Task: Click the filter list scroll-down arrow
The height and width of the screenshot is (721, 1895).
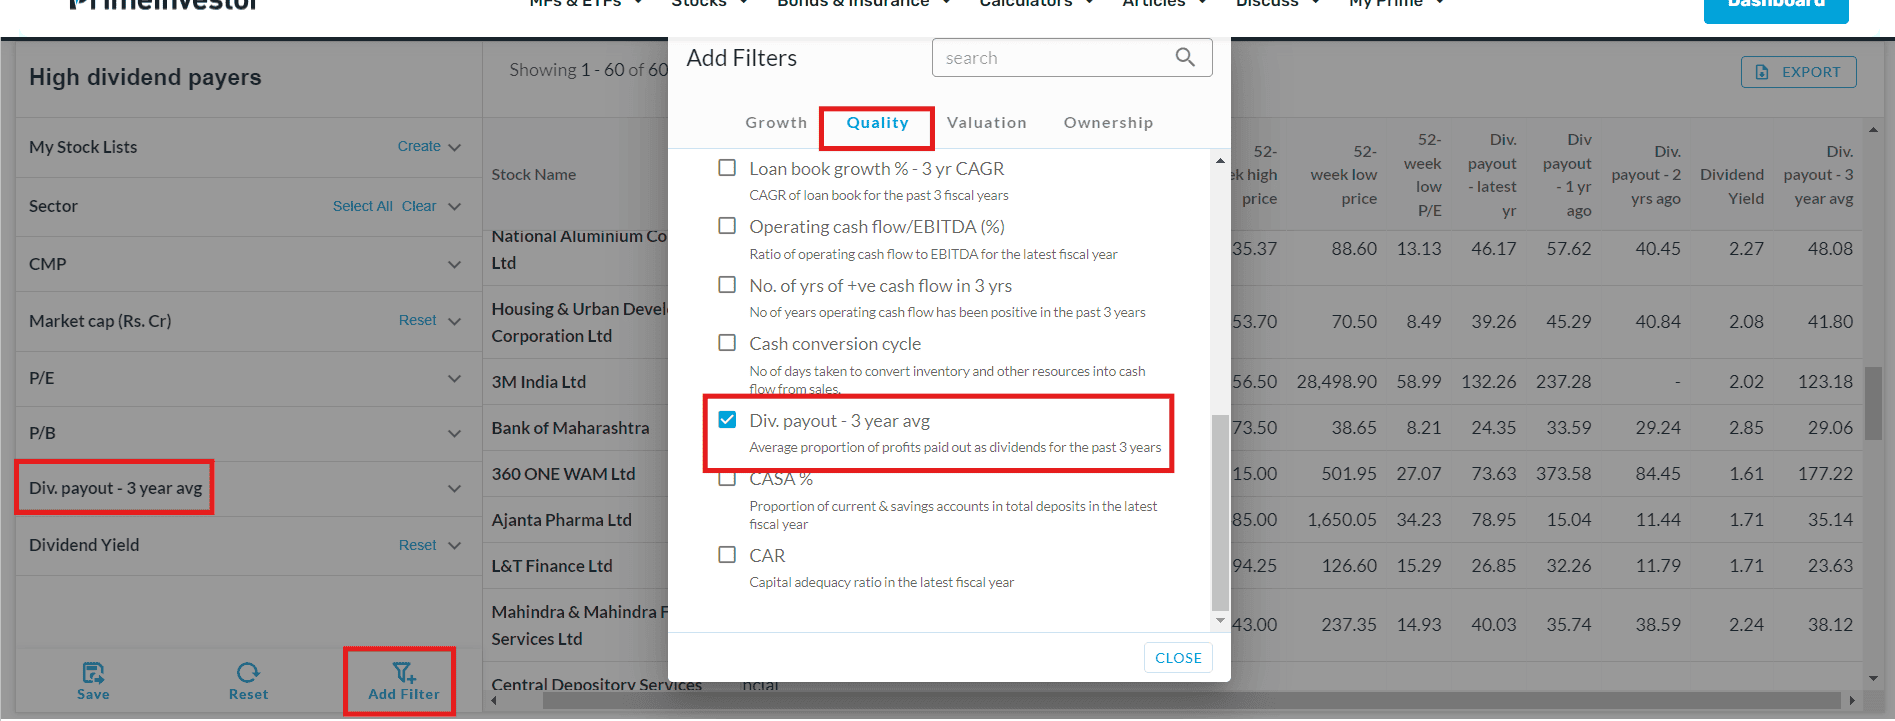Action: [1220, 621]
